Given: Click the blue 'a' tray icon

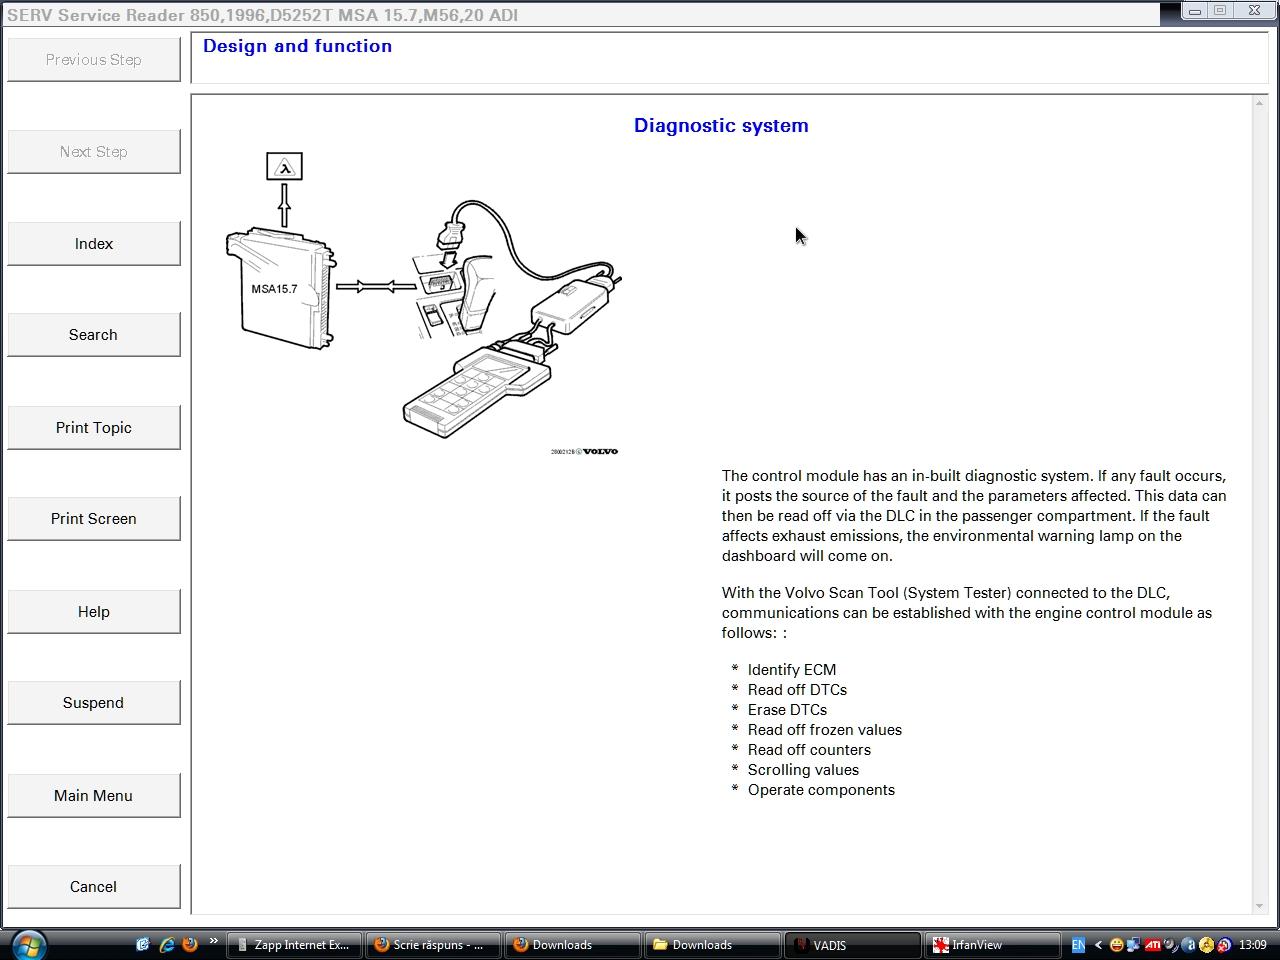Looking at the screenshot, I should point(1189,945).
